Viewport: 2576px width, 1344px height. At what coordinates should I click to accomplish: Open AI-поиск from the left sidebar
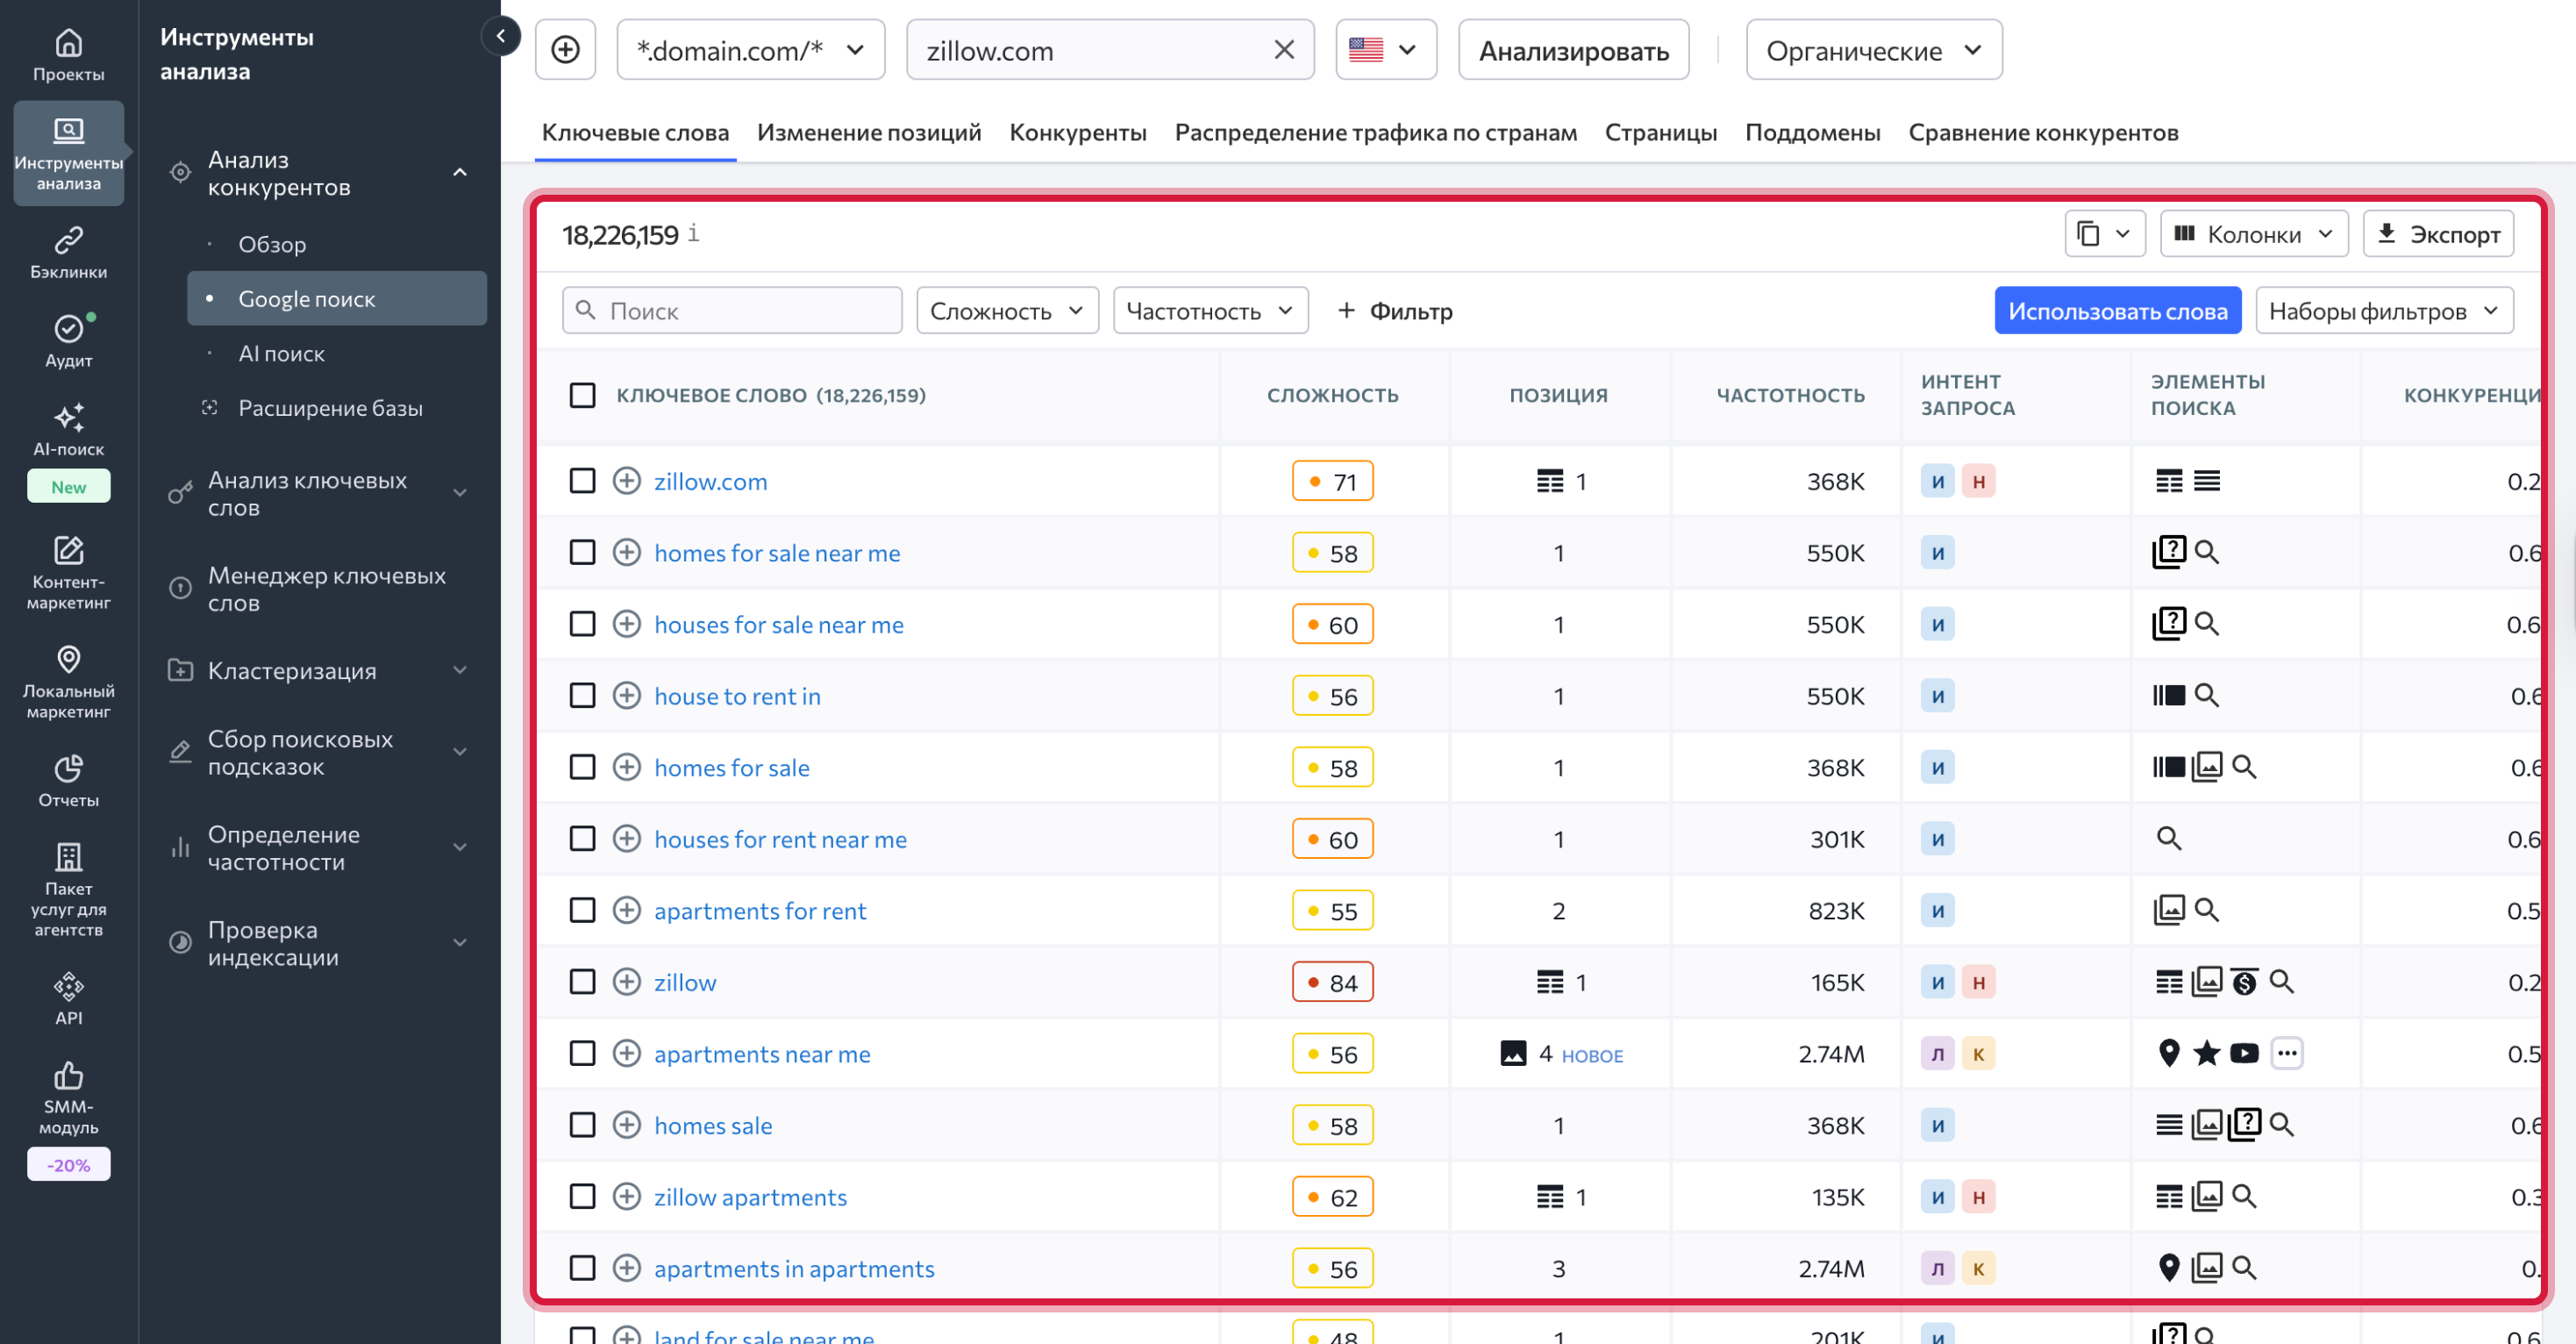click(67, 430)
